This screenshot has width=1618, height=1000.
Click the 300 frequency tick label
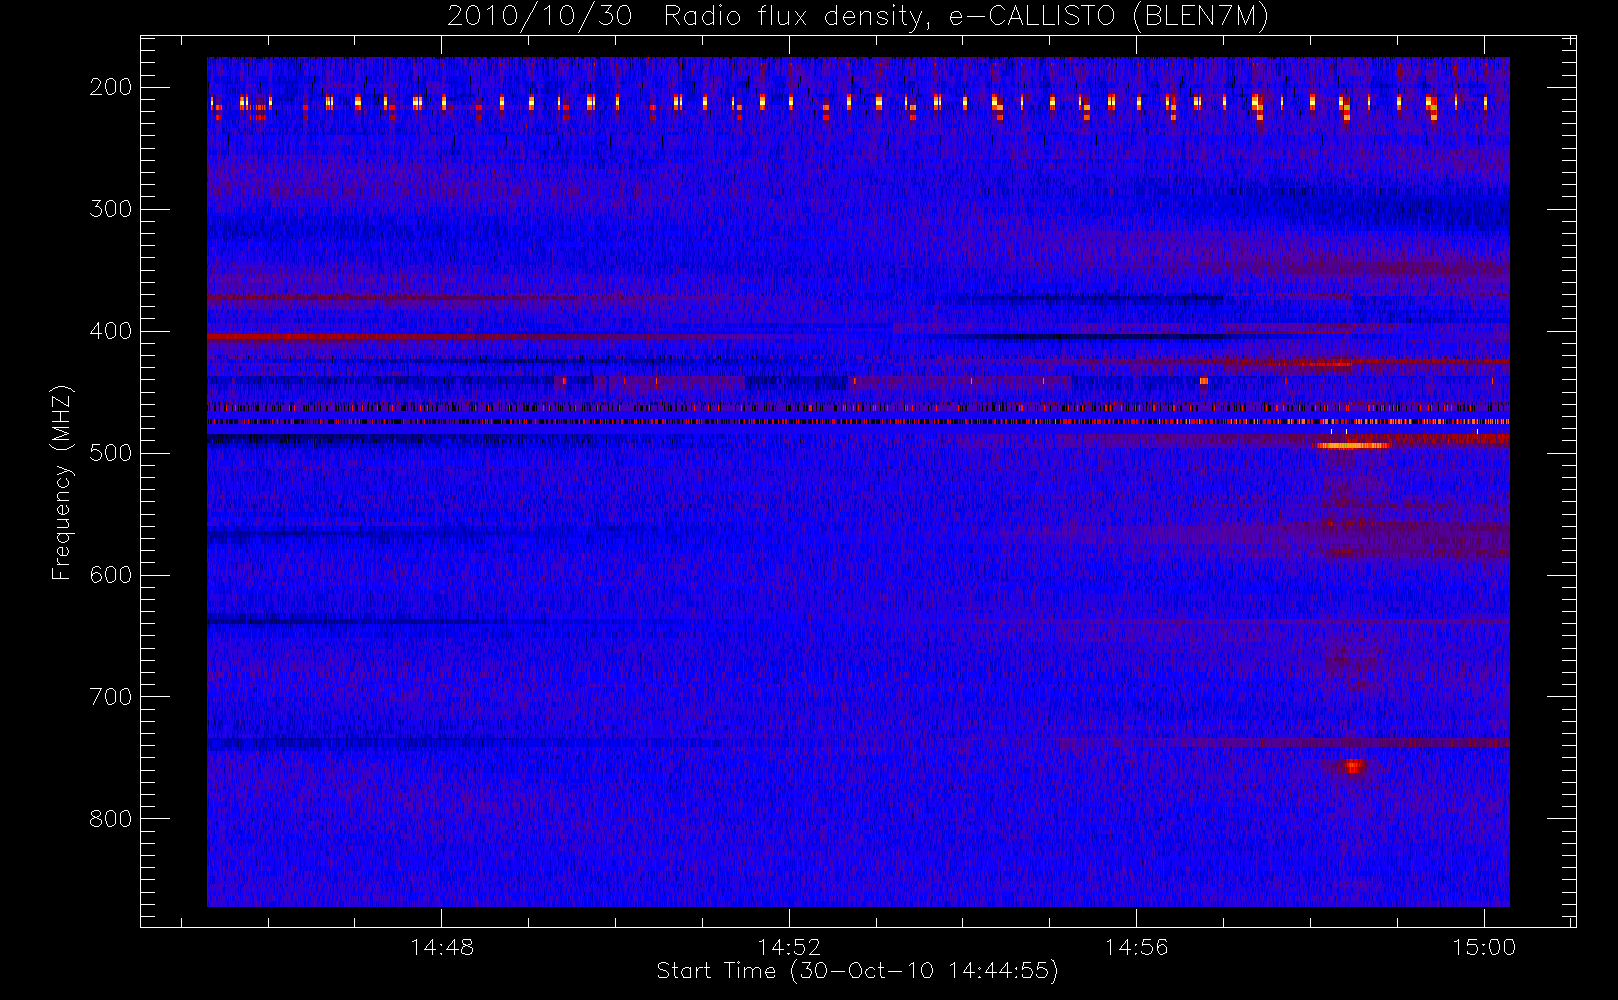(x=110, y=209)
